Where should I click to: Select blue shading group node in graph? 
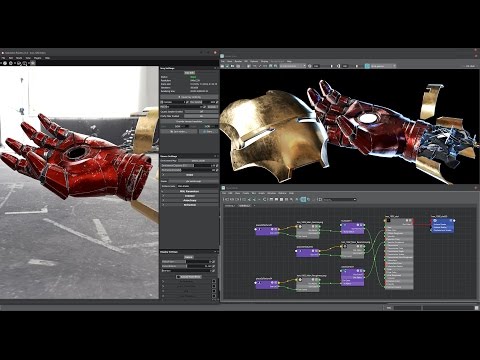443,225
